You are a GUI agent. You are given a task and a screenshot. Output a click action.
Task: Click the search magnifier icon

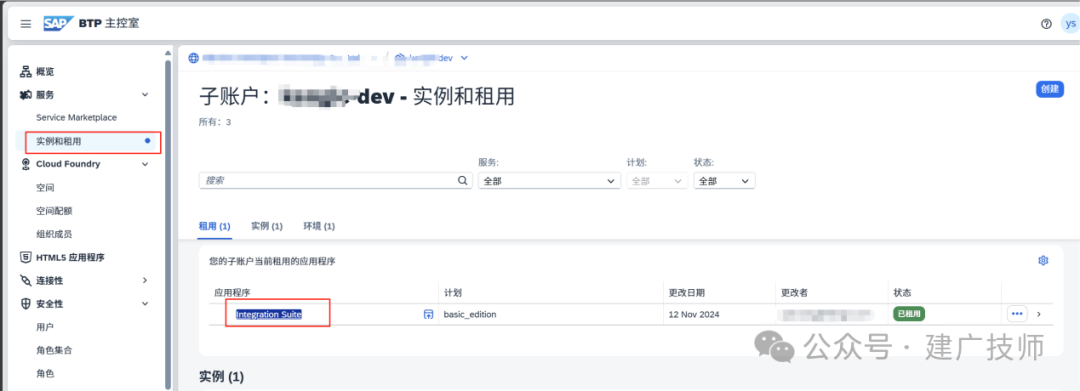pos(463,180)
